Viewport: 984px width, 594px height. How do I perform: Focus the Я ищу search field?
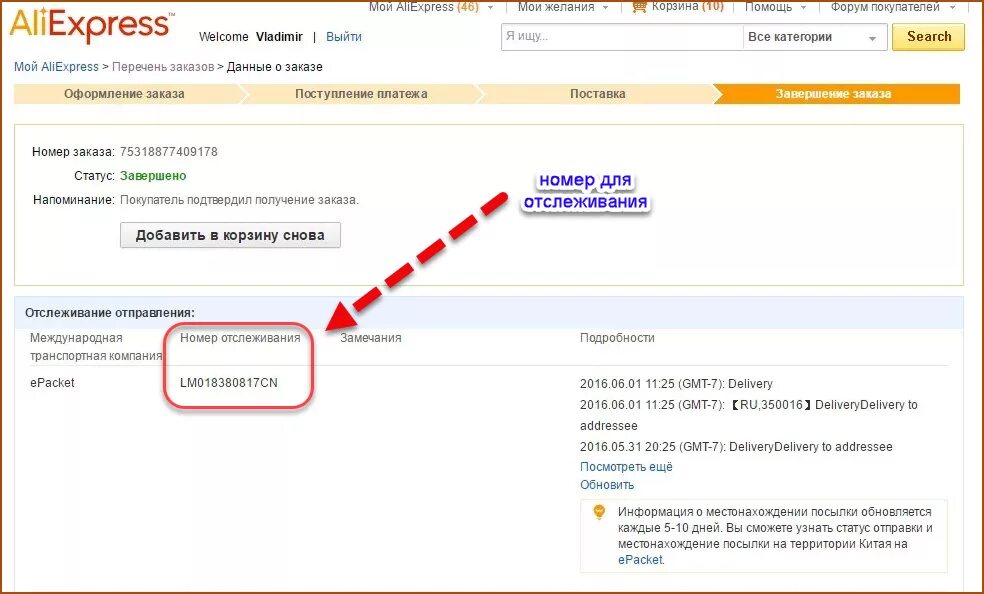pyautogui.click(x=622, y=37)
